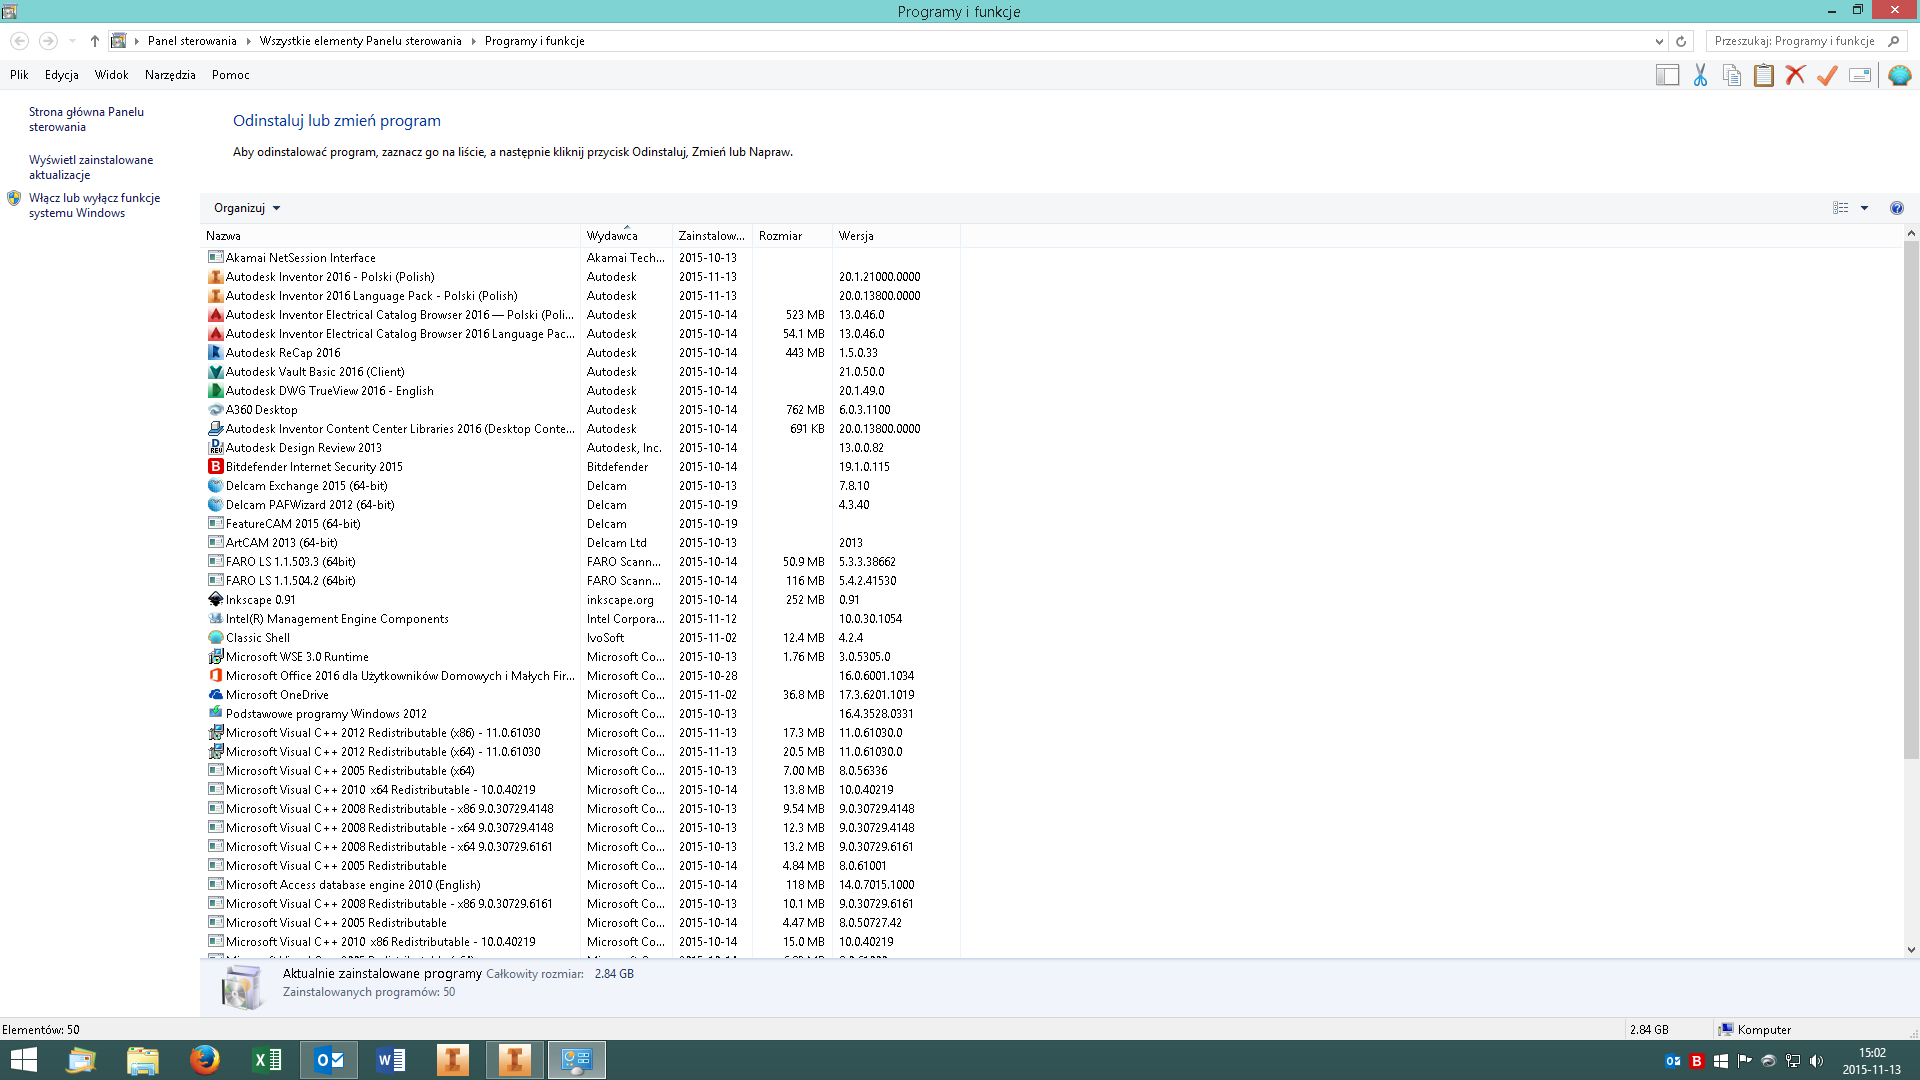Click the Bitdefender Internet Security 2015 icon

coord(215,467)
